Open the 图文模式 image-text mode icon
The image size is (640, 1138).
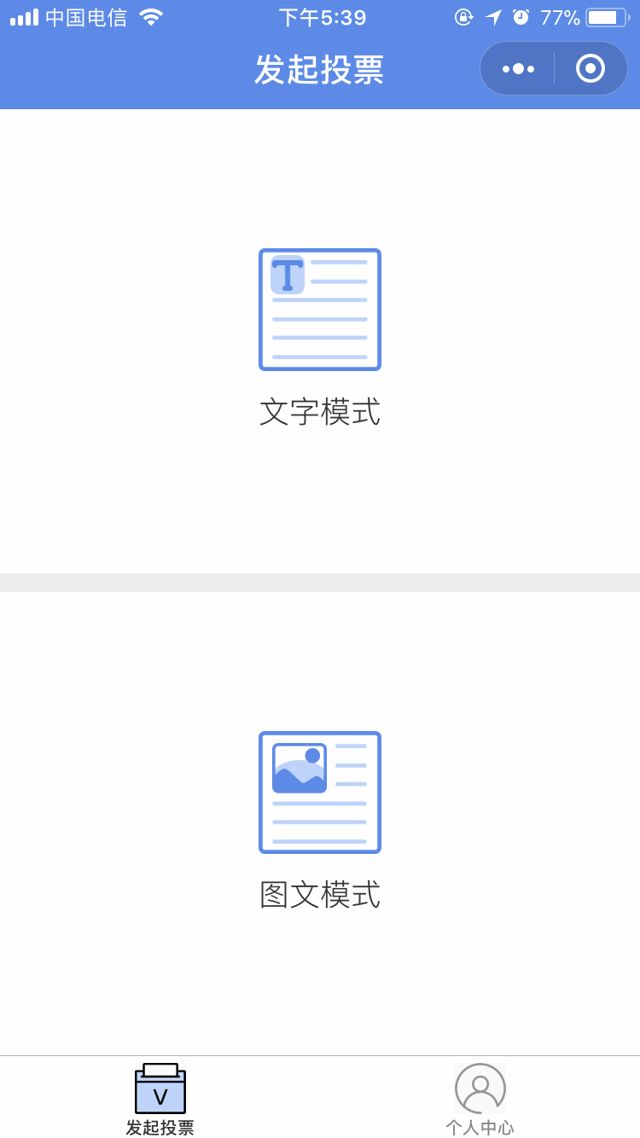point(320,792)
